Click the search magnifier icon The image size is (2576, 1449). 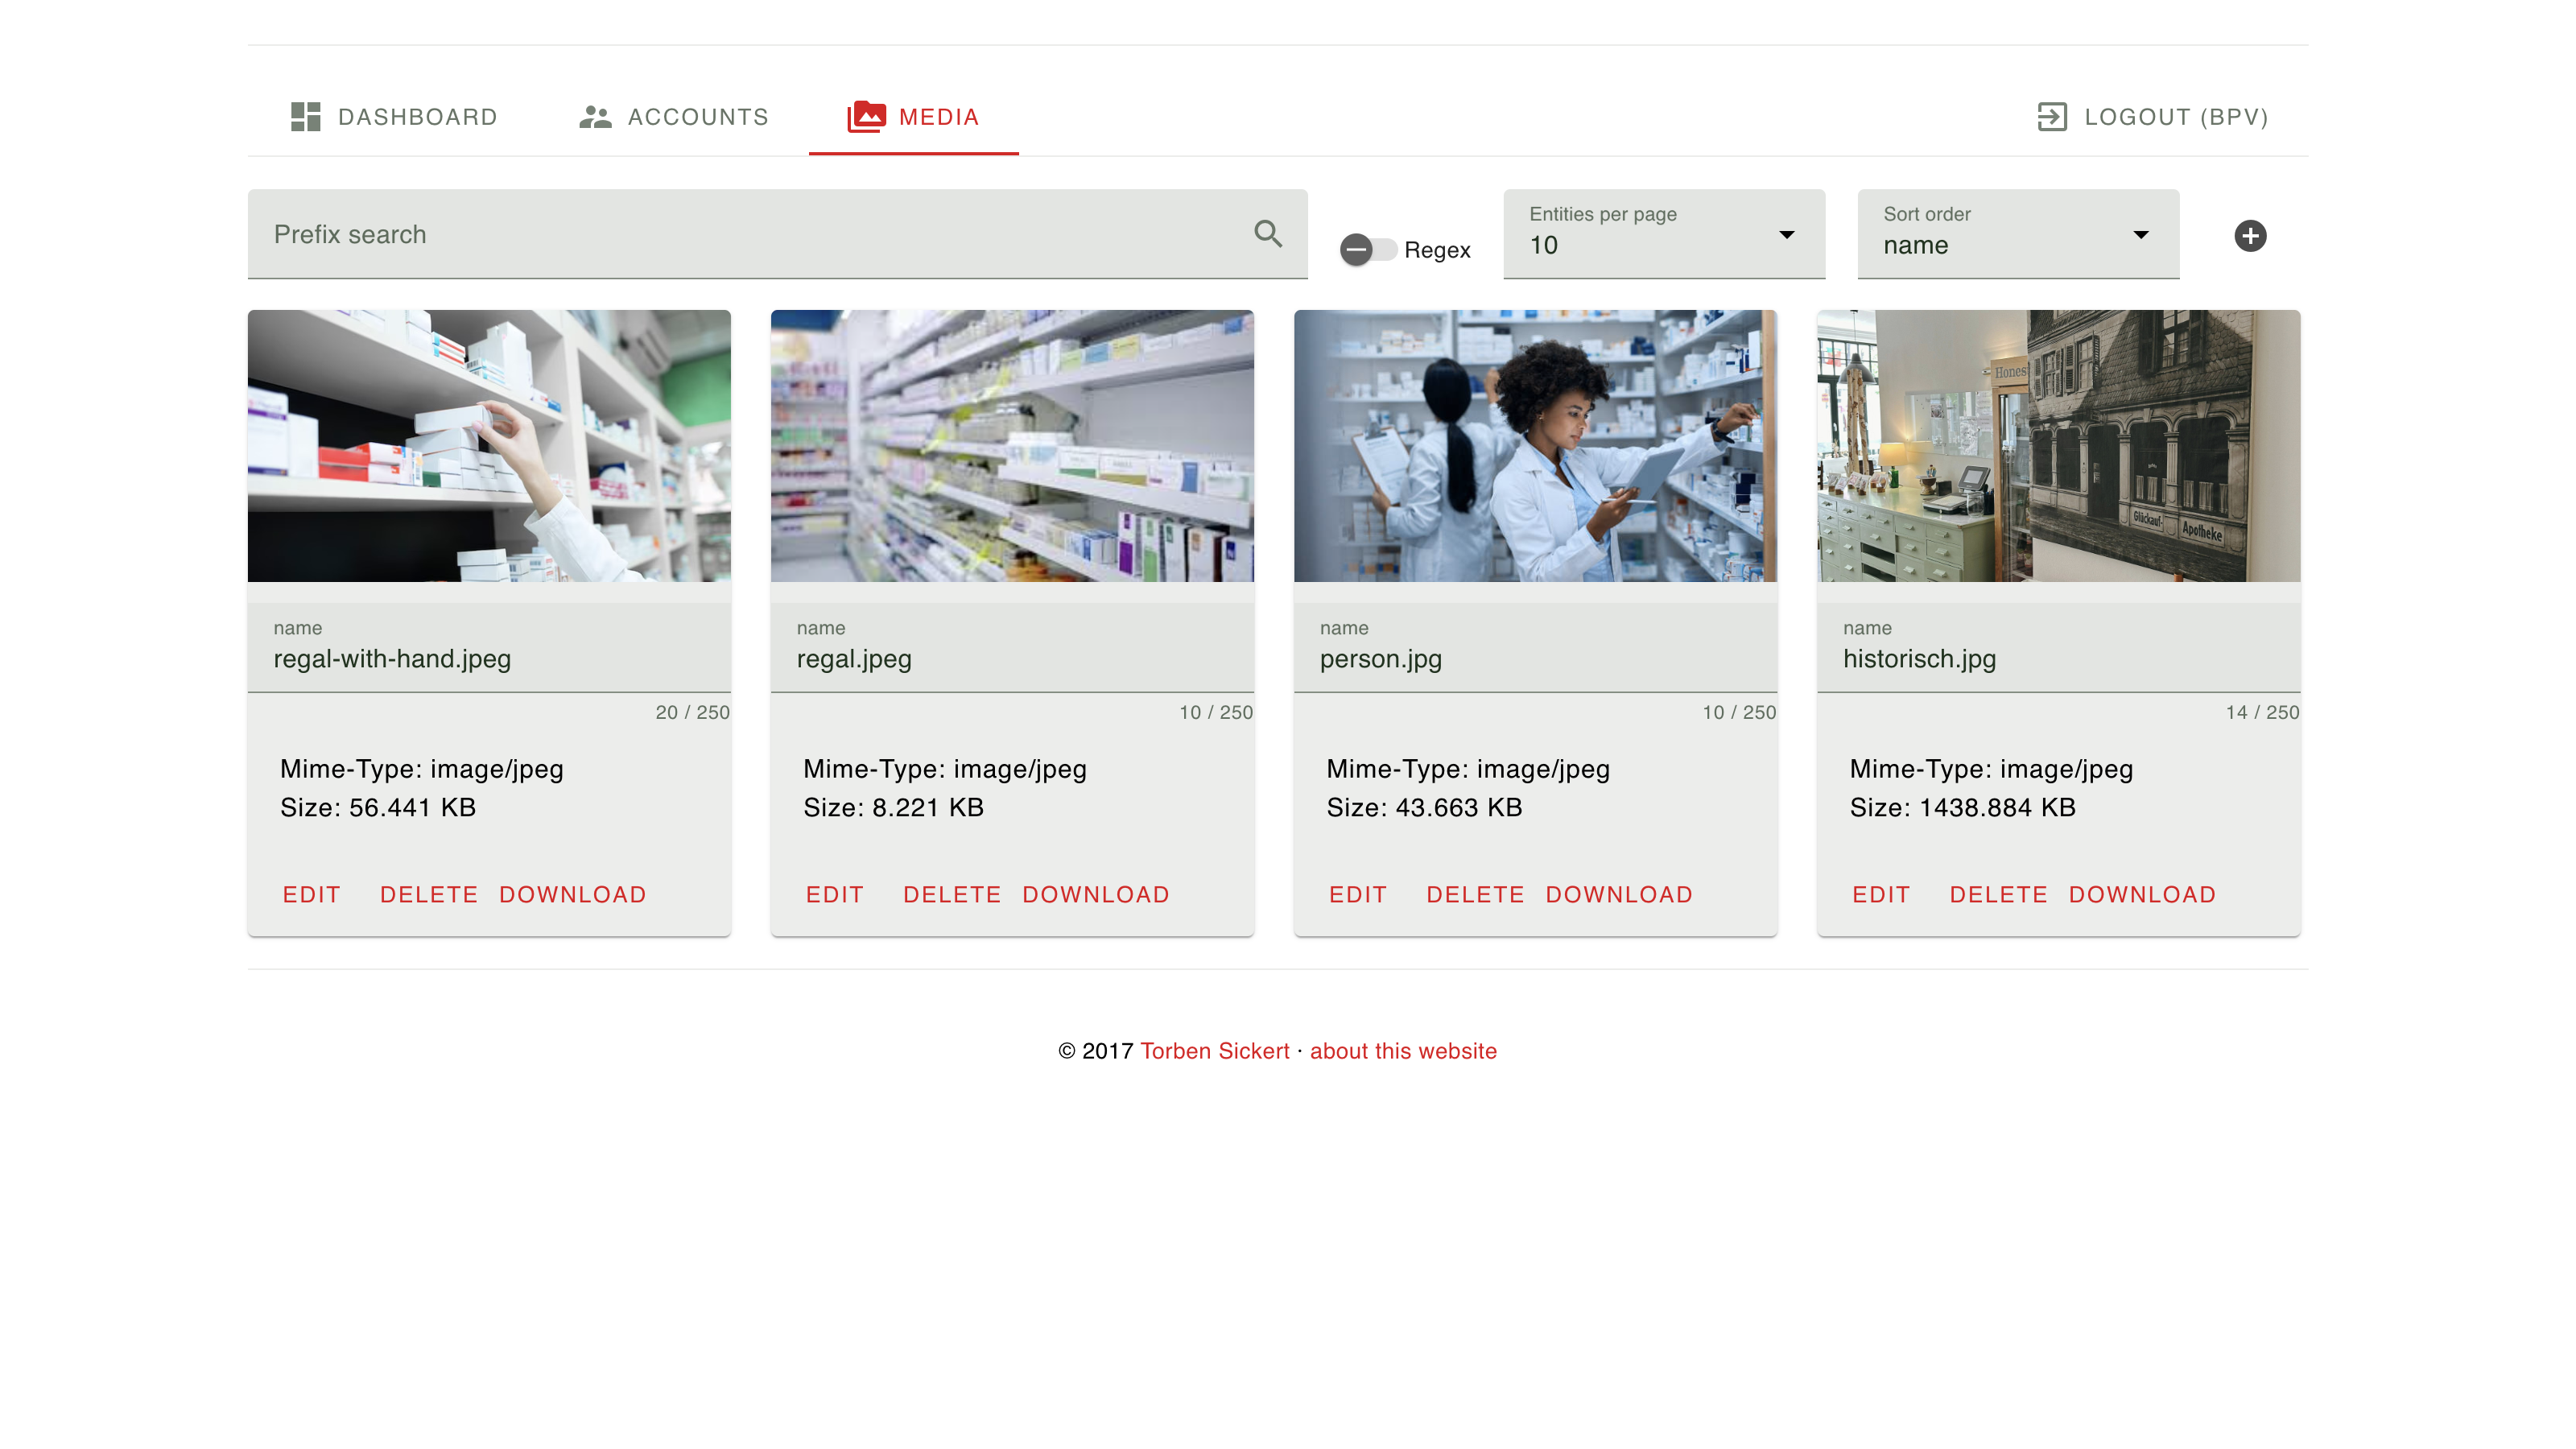(x=1268, y=233)
